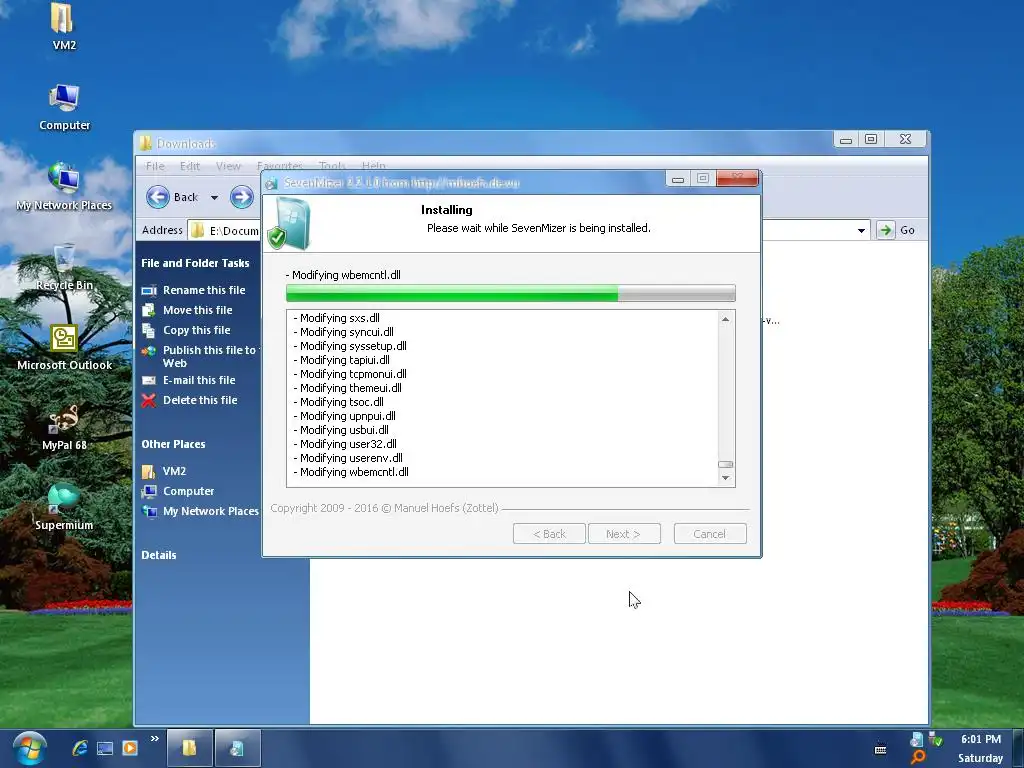Click the log scrollbar up arrow
The image size is (1024, 768).
(725, 319)
